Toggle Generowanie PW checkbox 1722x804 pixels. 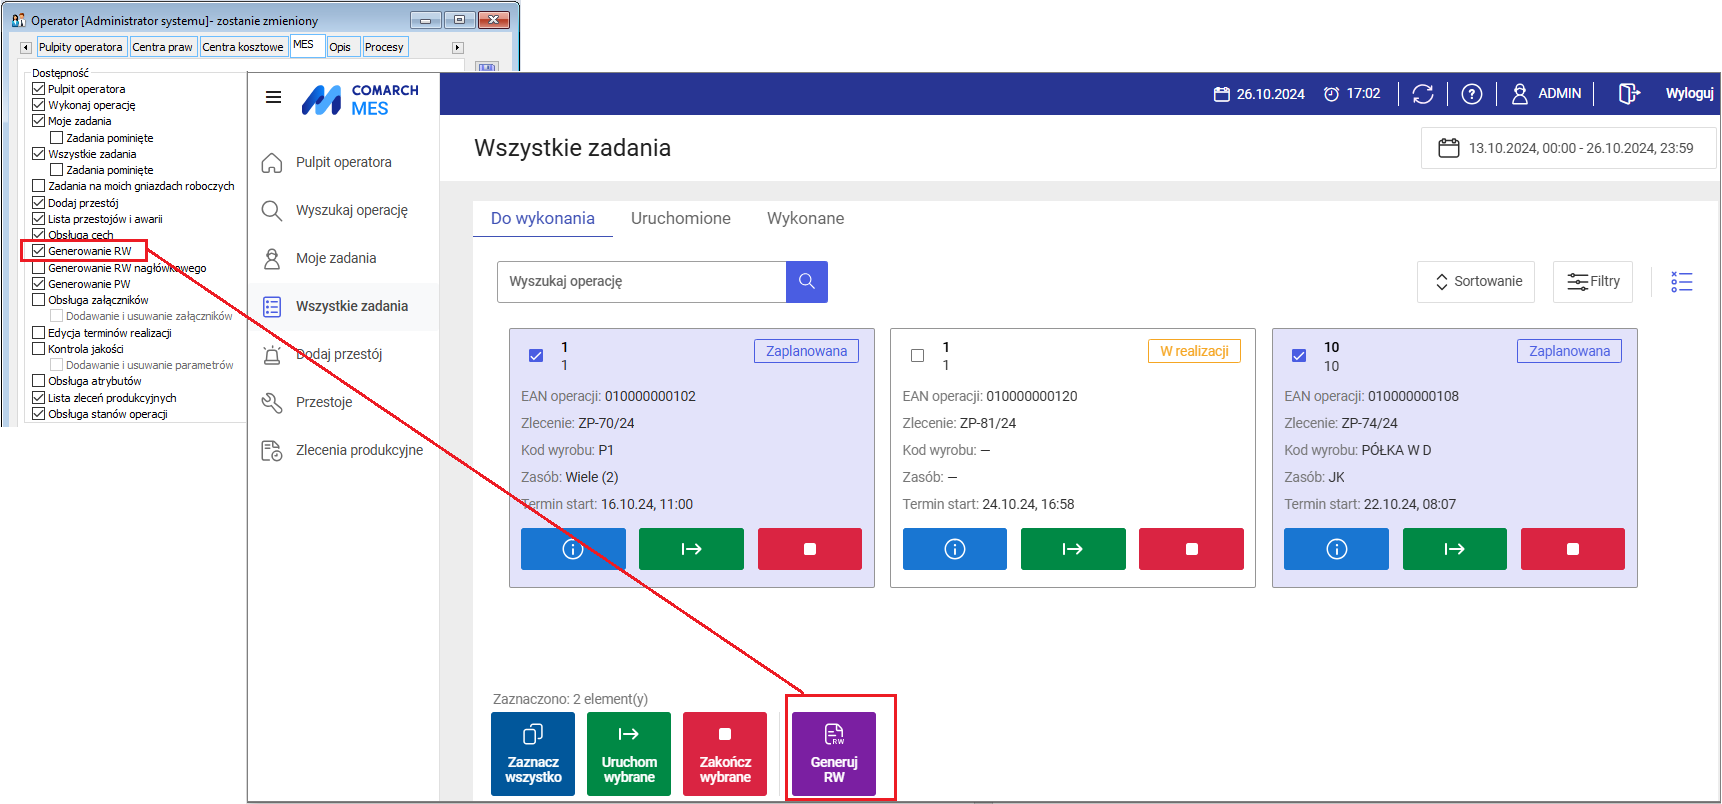pos(39,284)
